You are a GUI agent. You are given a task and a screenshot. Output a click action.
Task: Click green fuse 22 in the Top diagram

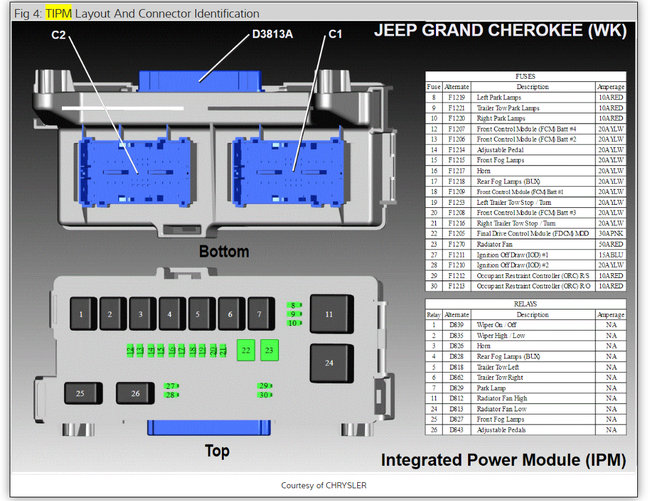pos(246,350)
